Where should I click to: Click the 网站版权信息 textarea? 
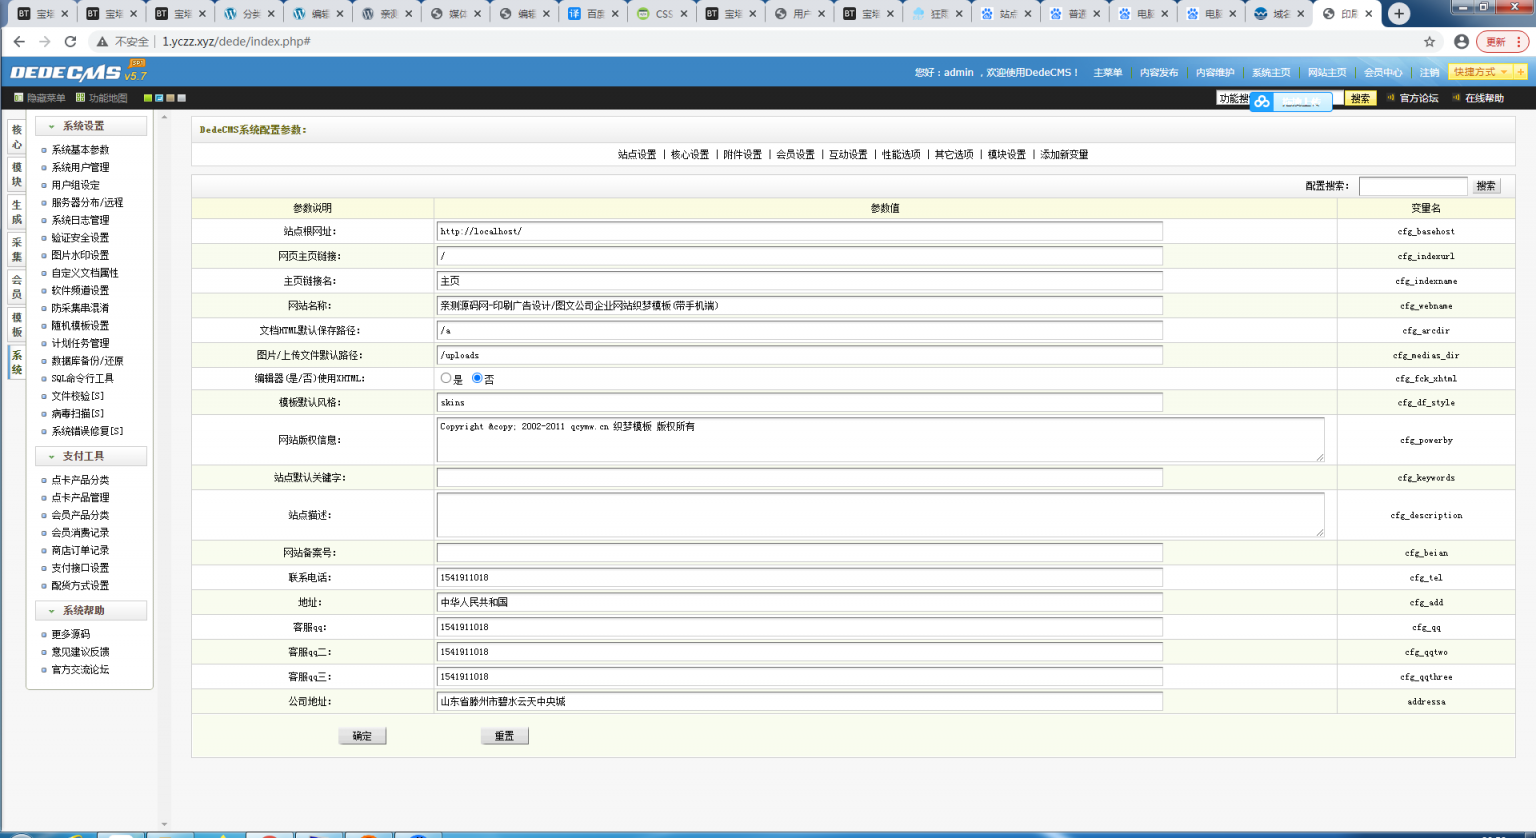(880, 440)
